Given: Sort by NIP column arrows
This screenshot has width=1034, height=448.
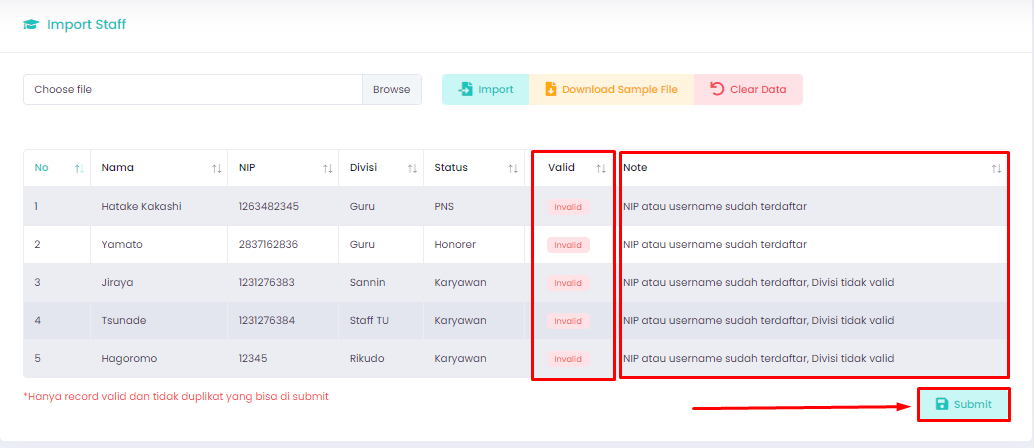Looking at the screenshot, I should pos(327,168).
